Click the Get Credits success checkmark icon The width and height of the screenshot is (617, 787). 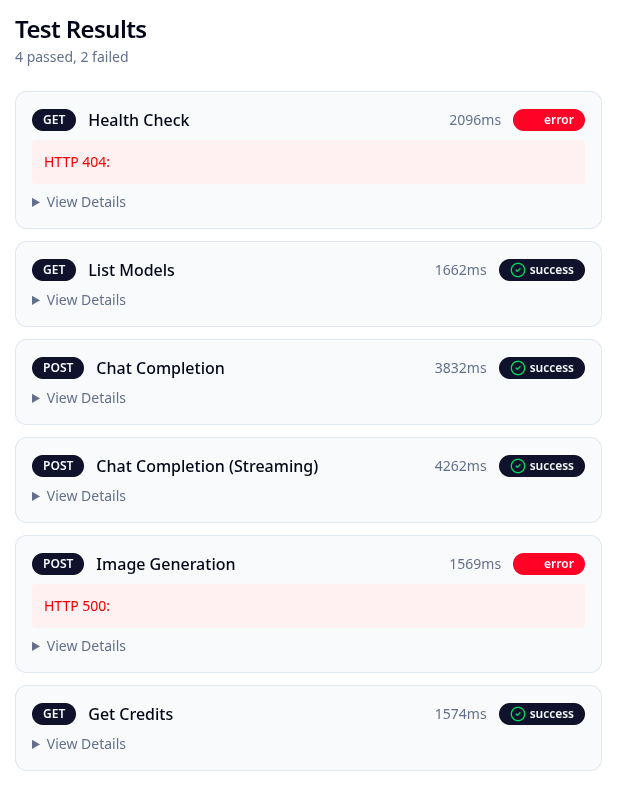click(518, 714)
